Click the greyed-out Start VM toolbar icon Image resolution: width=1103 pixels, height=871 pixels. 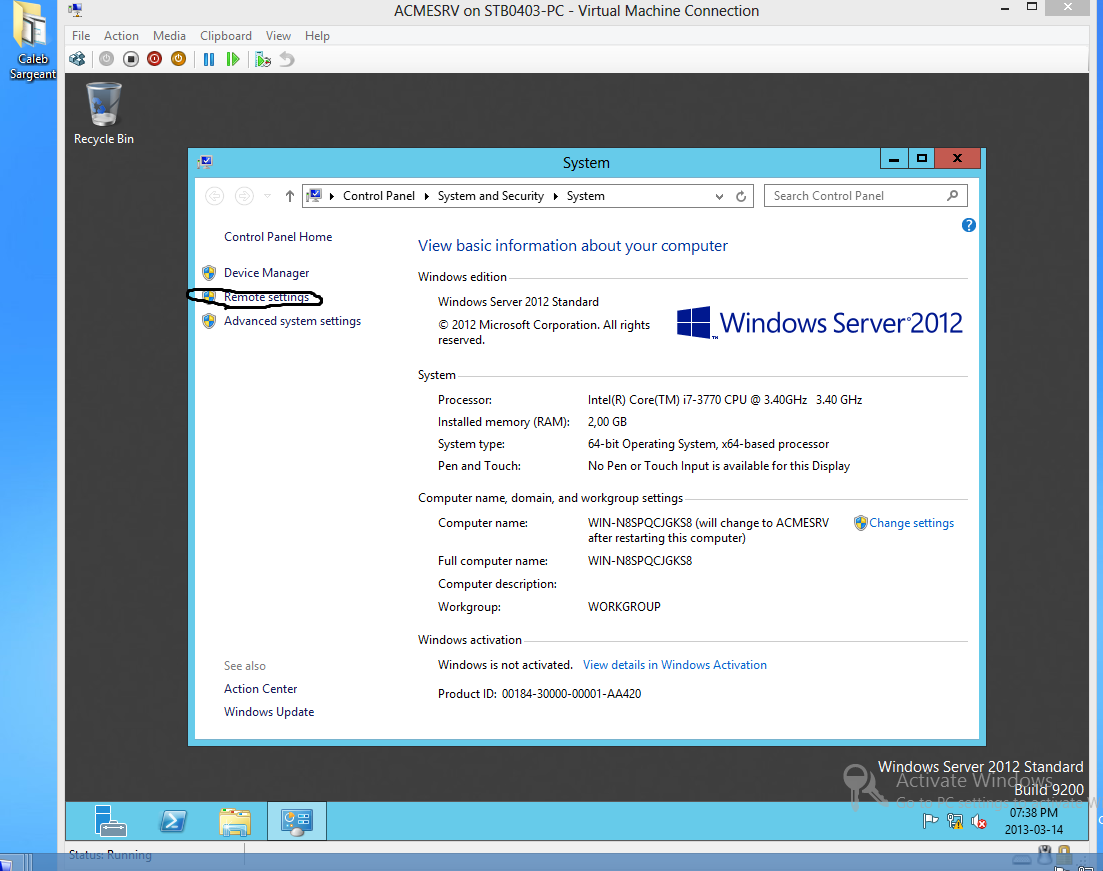106,59
